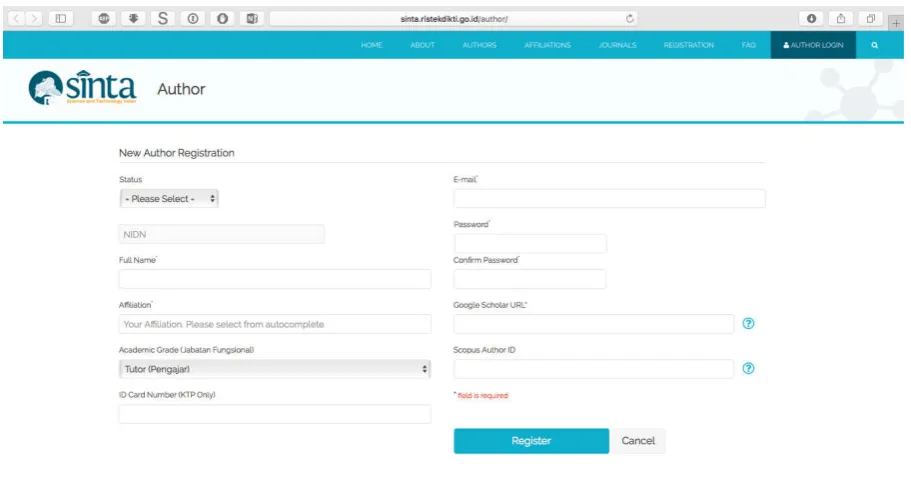Open the REGISTRATION menu item
The image size is (911, 490).
[688, 45]
